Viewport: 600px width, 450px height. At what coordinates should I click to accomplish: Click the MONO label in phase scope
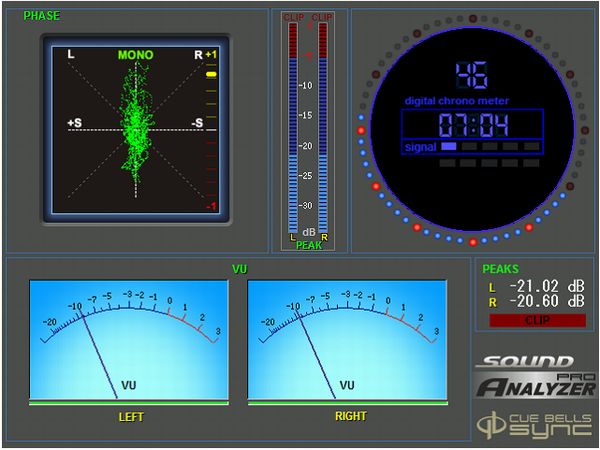pyautogui.click(x=135, y=55)
